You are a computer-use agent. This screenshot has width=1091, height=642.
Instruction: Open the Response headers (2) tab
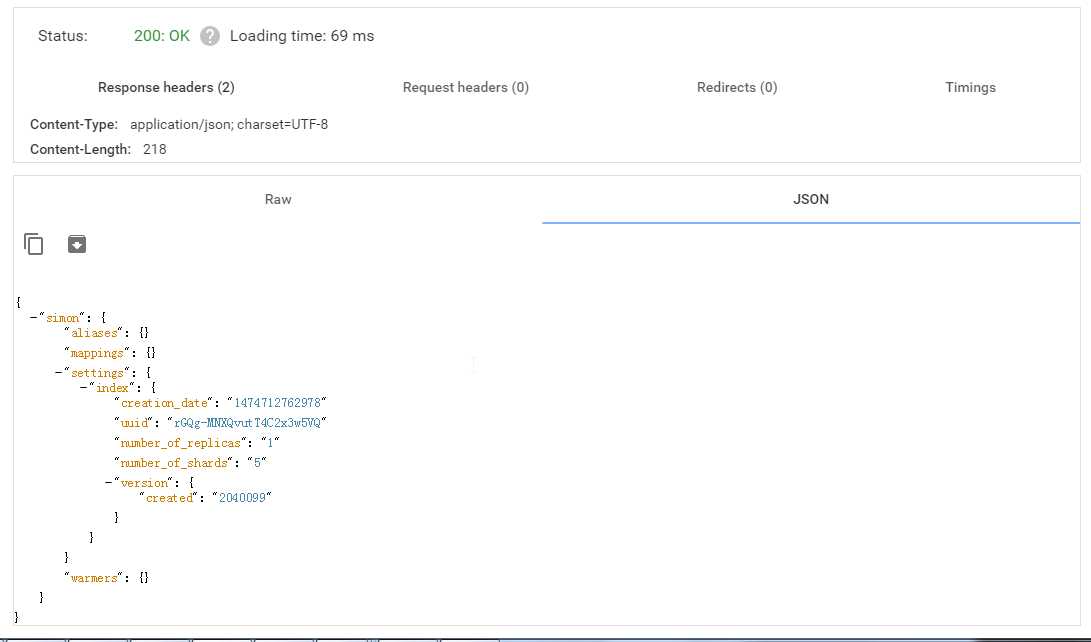click(x=166, y=88)
